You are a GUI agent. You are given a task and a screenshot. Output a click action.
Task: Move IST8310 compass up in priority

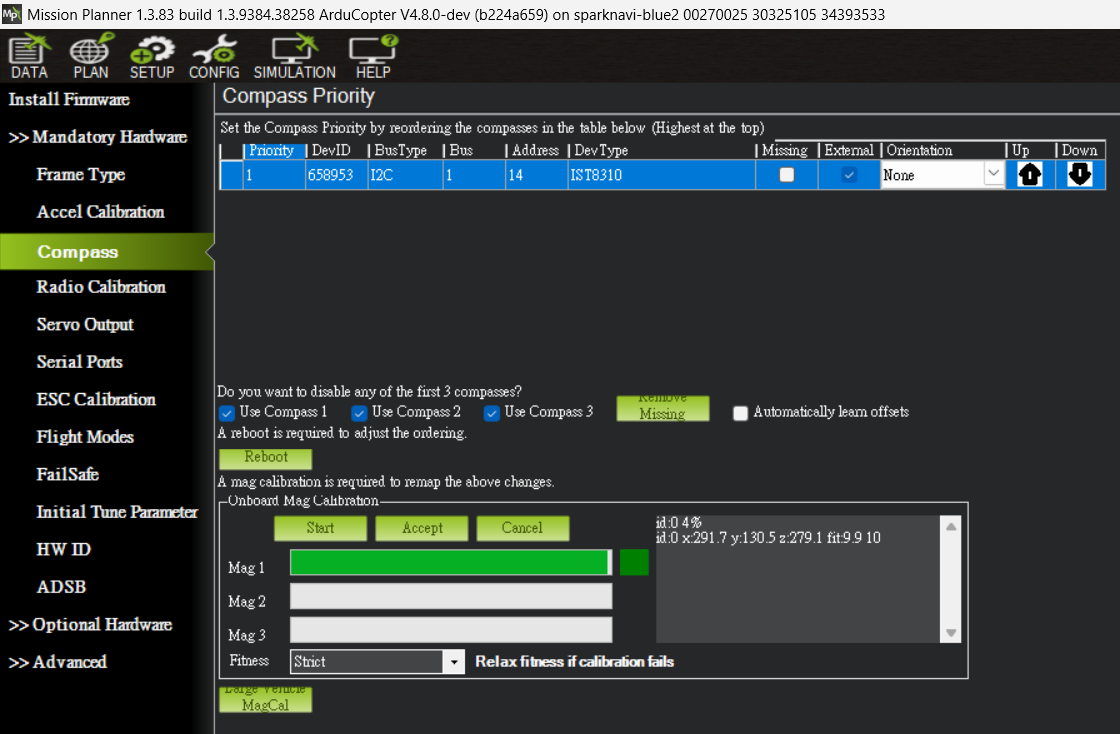tap(1029, 175)
